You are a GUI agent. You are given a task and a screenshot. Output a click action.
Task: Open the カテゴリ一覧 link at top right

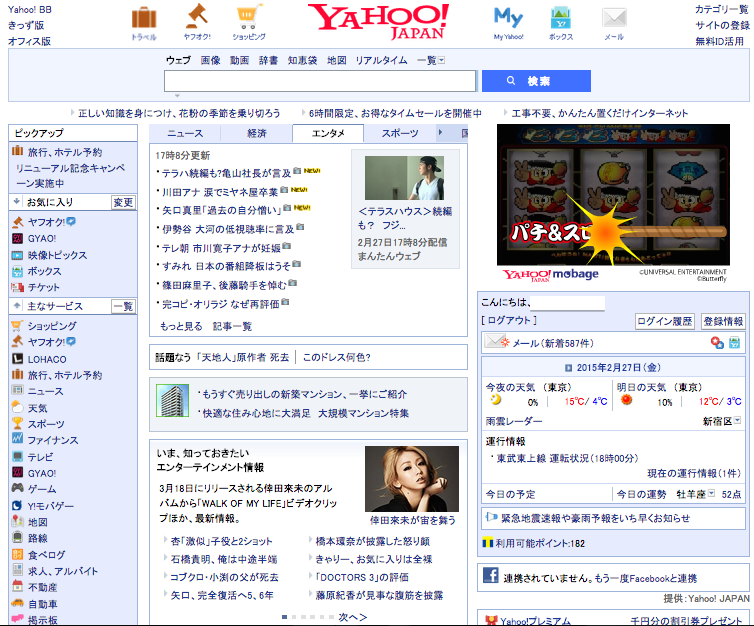pos(722,9)
